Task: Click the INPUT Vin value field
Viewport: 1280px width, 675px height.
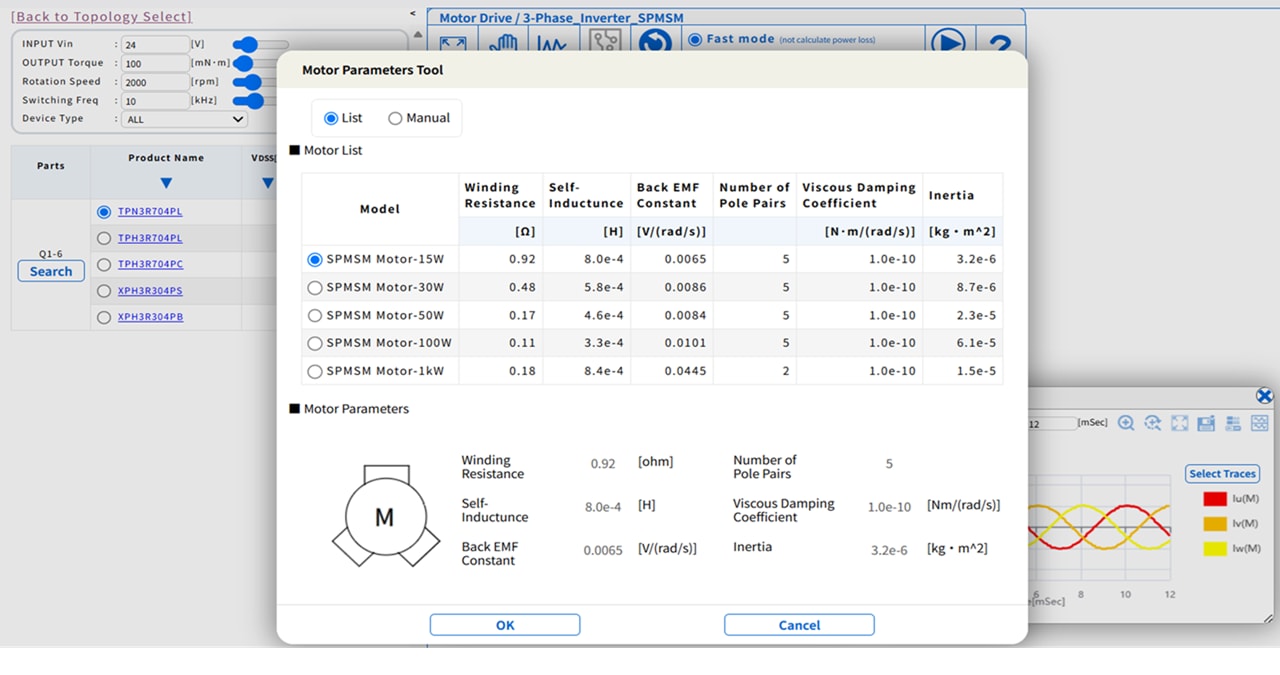Action: point(156,45)
